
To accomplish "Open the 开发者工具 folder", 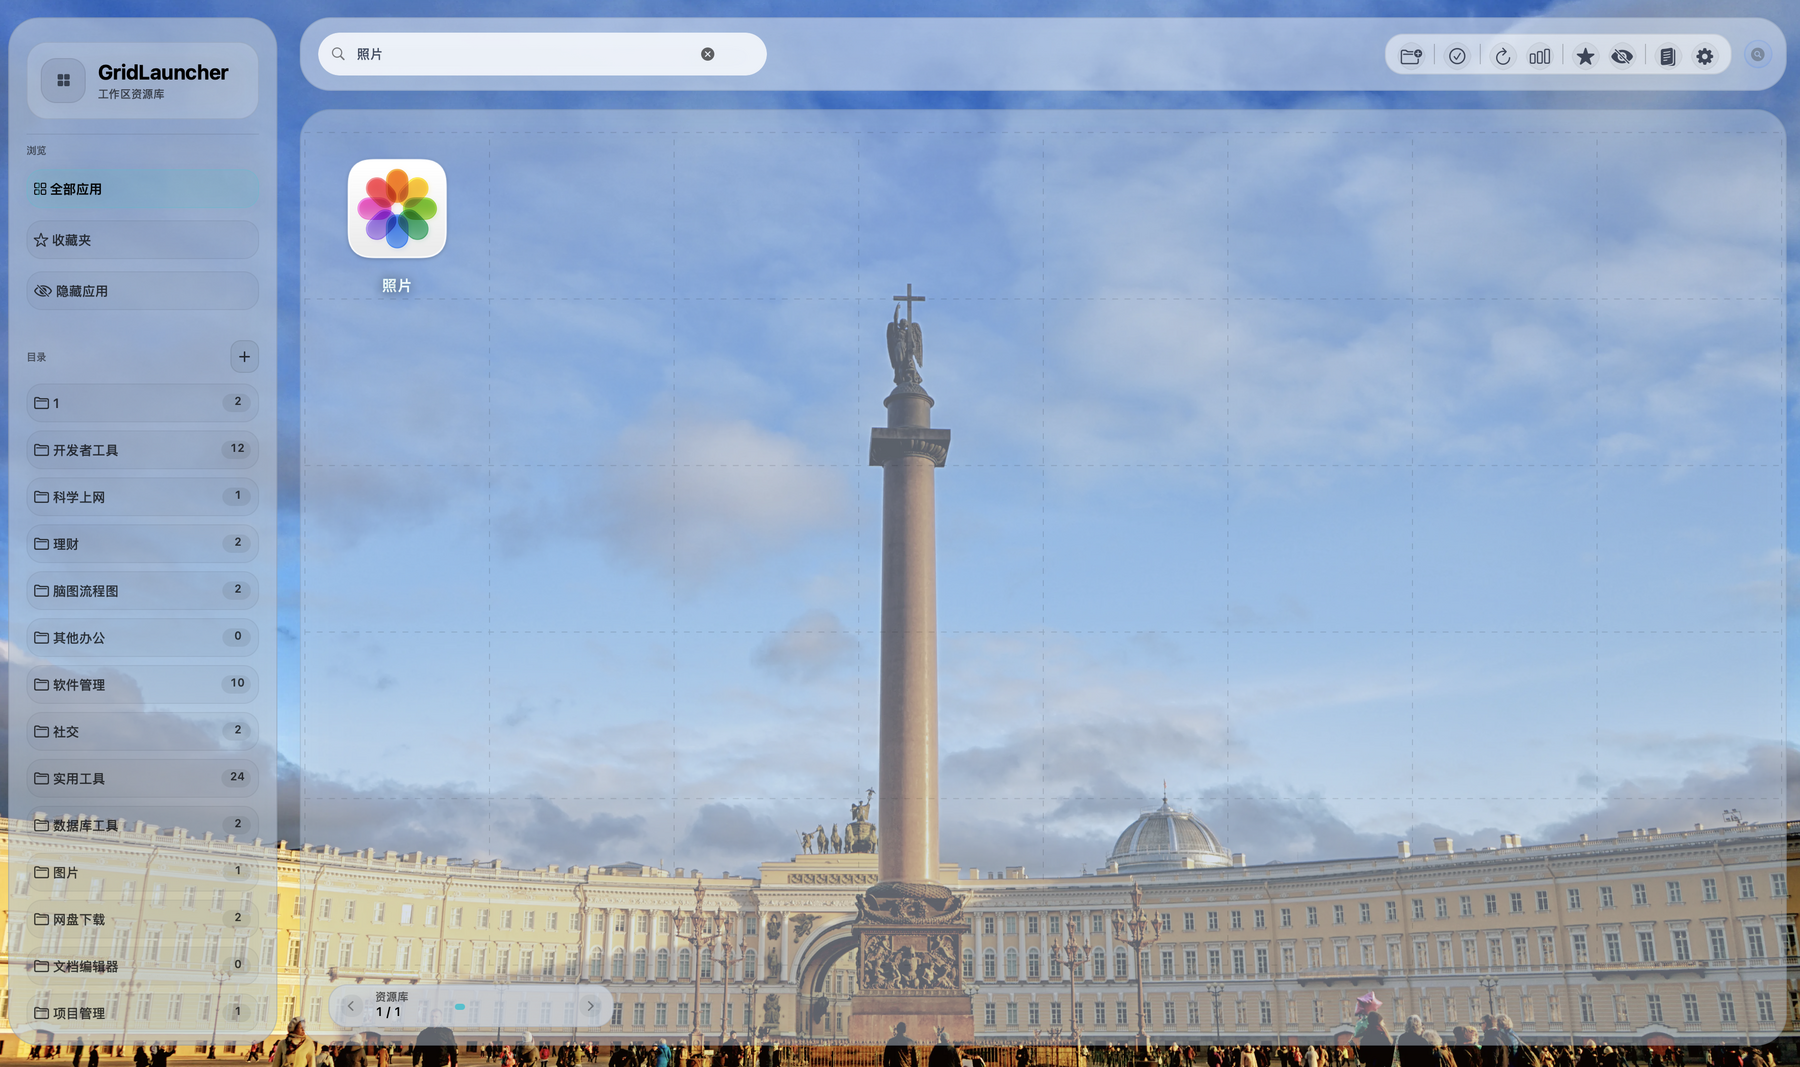I will click(142, 449).
